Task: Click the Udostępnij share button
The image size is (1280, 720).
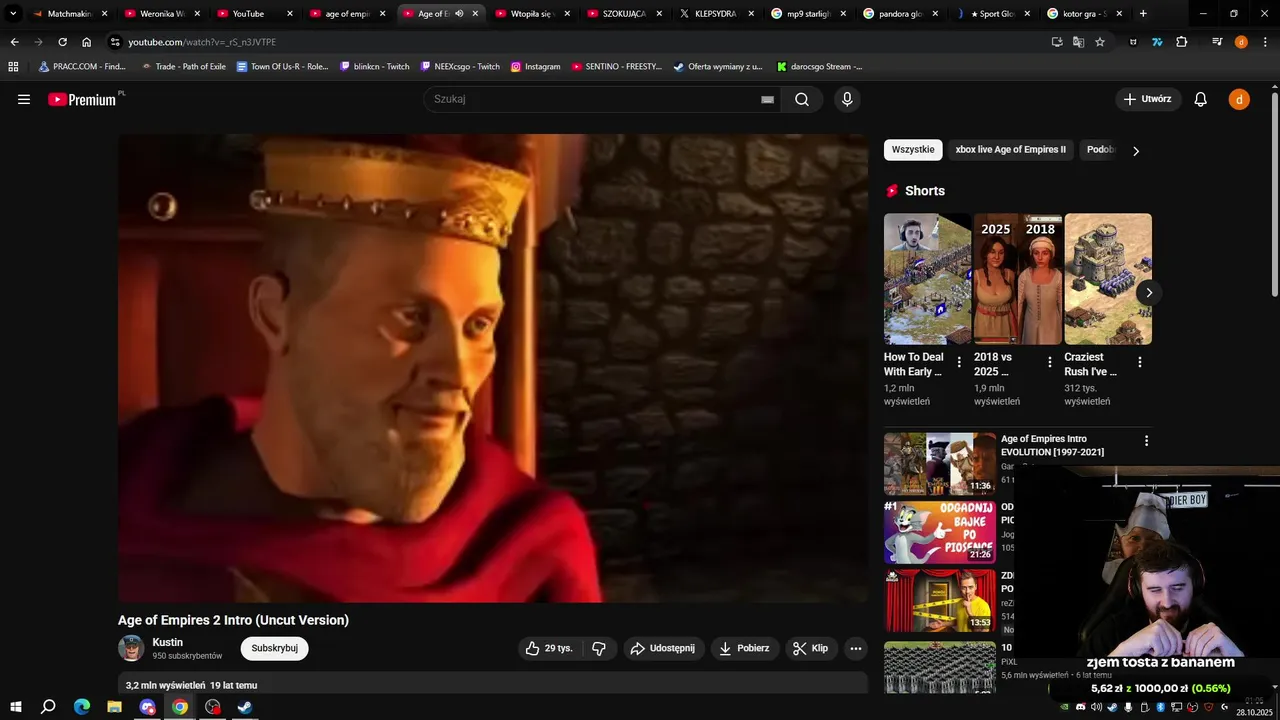Action: (664, 648)
